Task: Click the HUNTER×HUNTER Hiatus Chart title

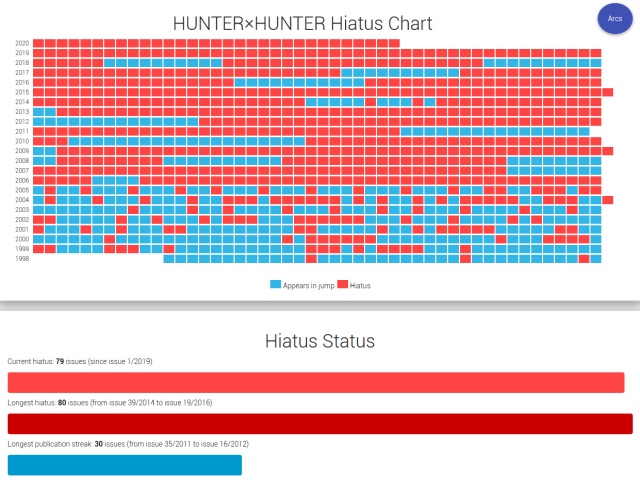Action: [303, 22]
